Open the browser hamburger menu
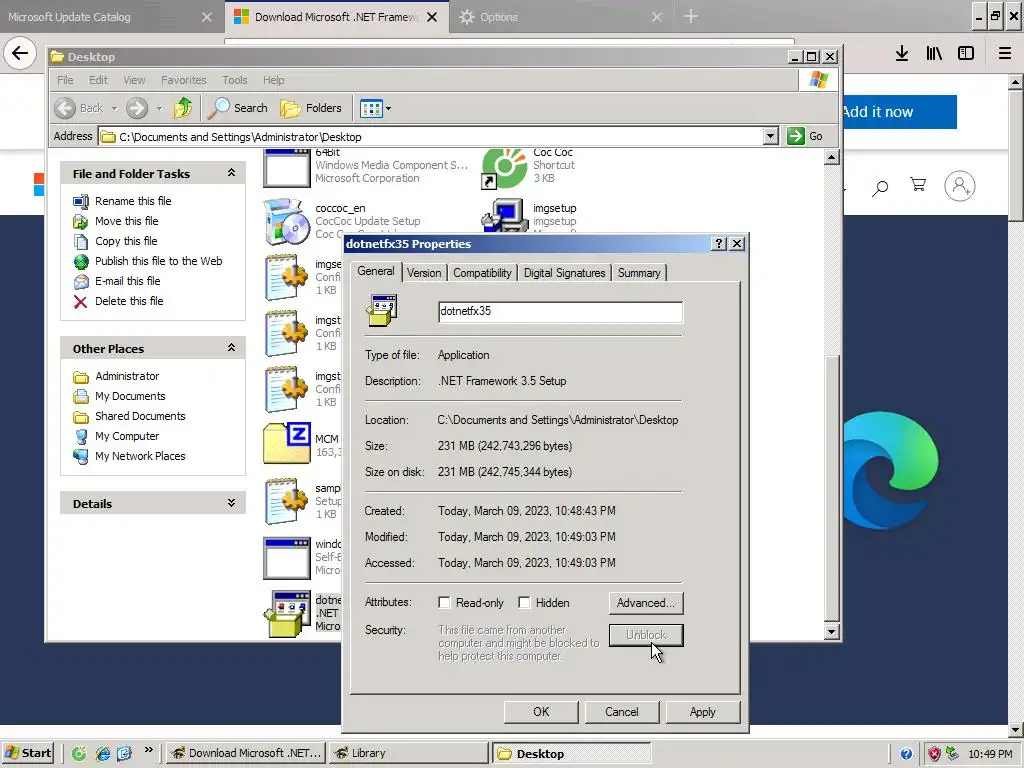The height and width of the screenshot is (768, 1024). click(1004, 54)
